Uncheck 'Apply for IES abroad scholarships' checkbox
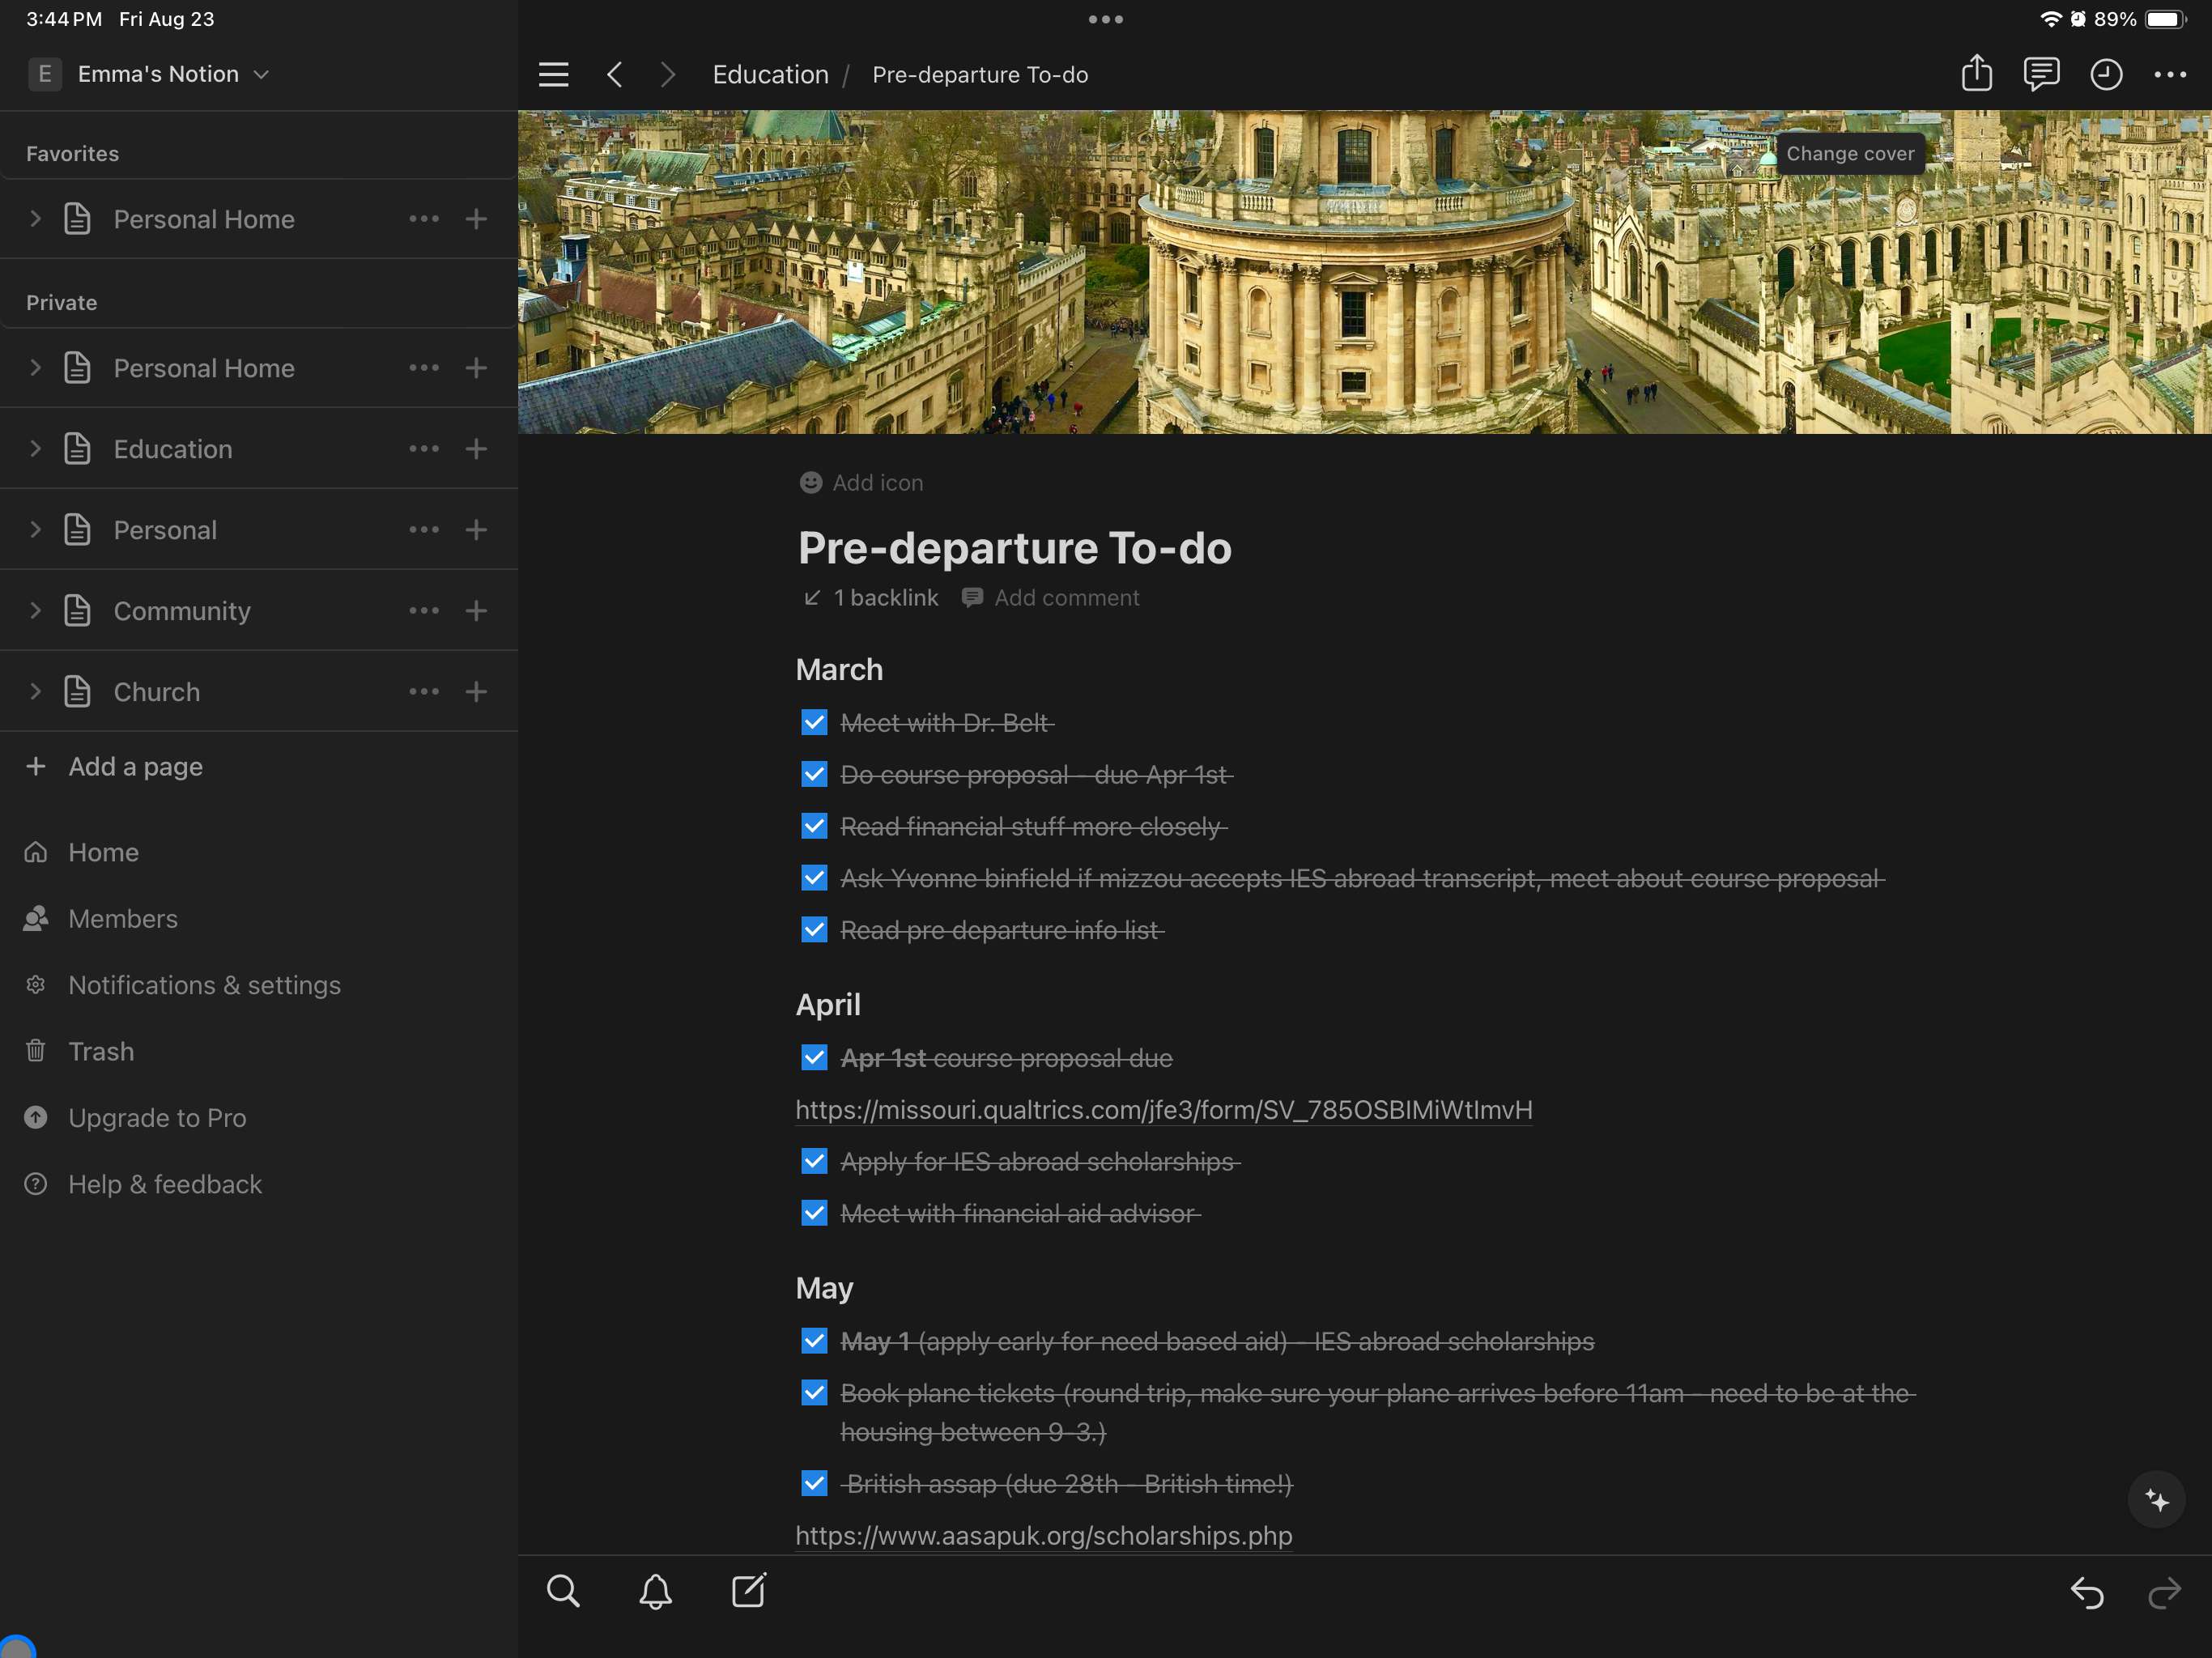Screen dimensions: 2212x1658 point(814,1161)
